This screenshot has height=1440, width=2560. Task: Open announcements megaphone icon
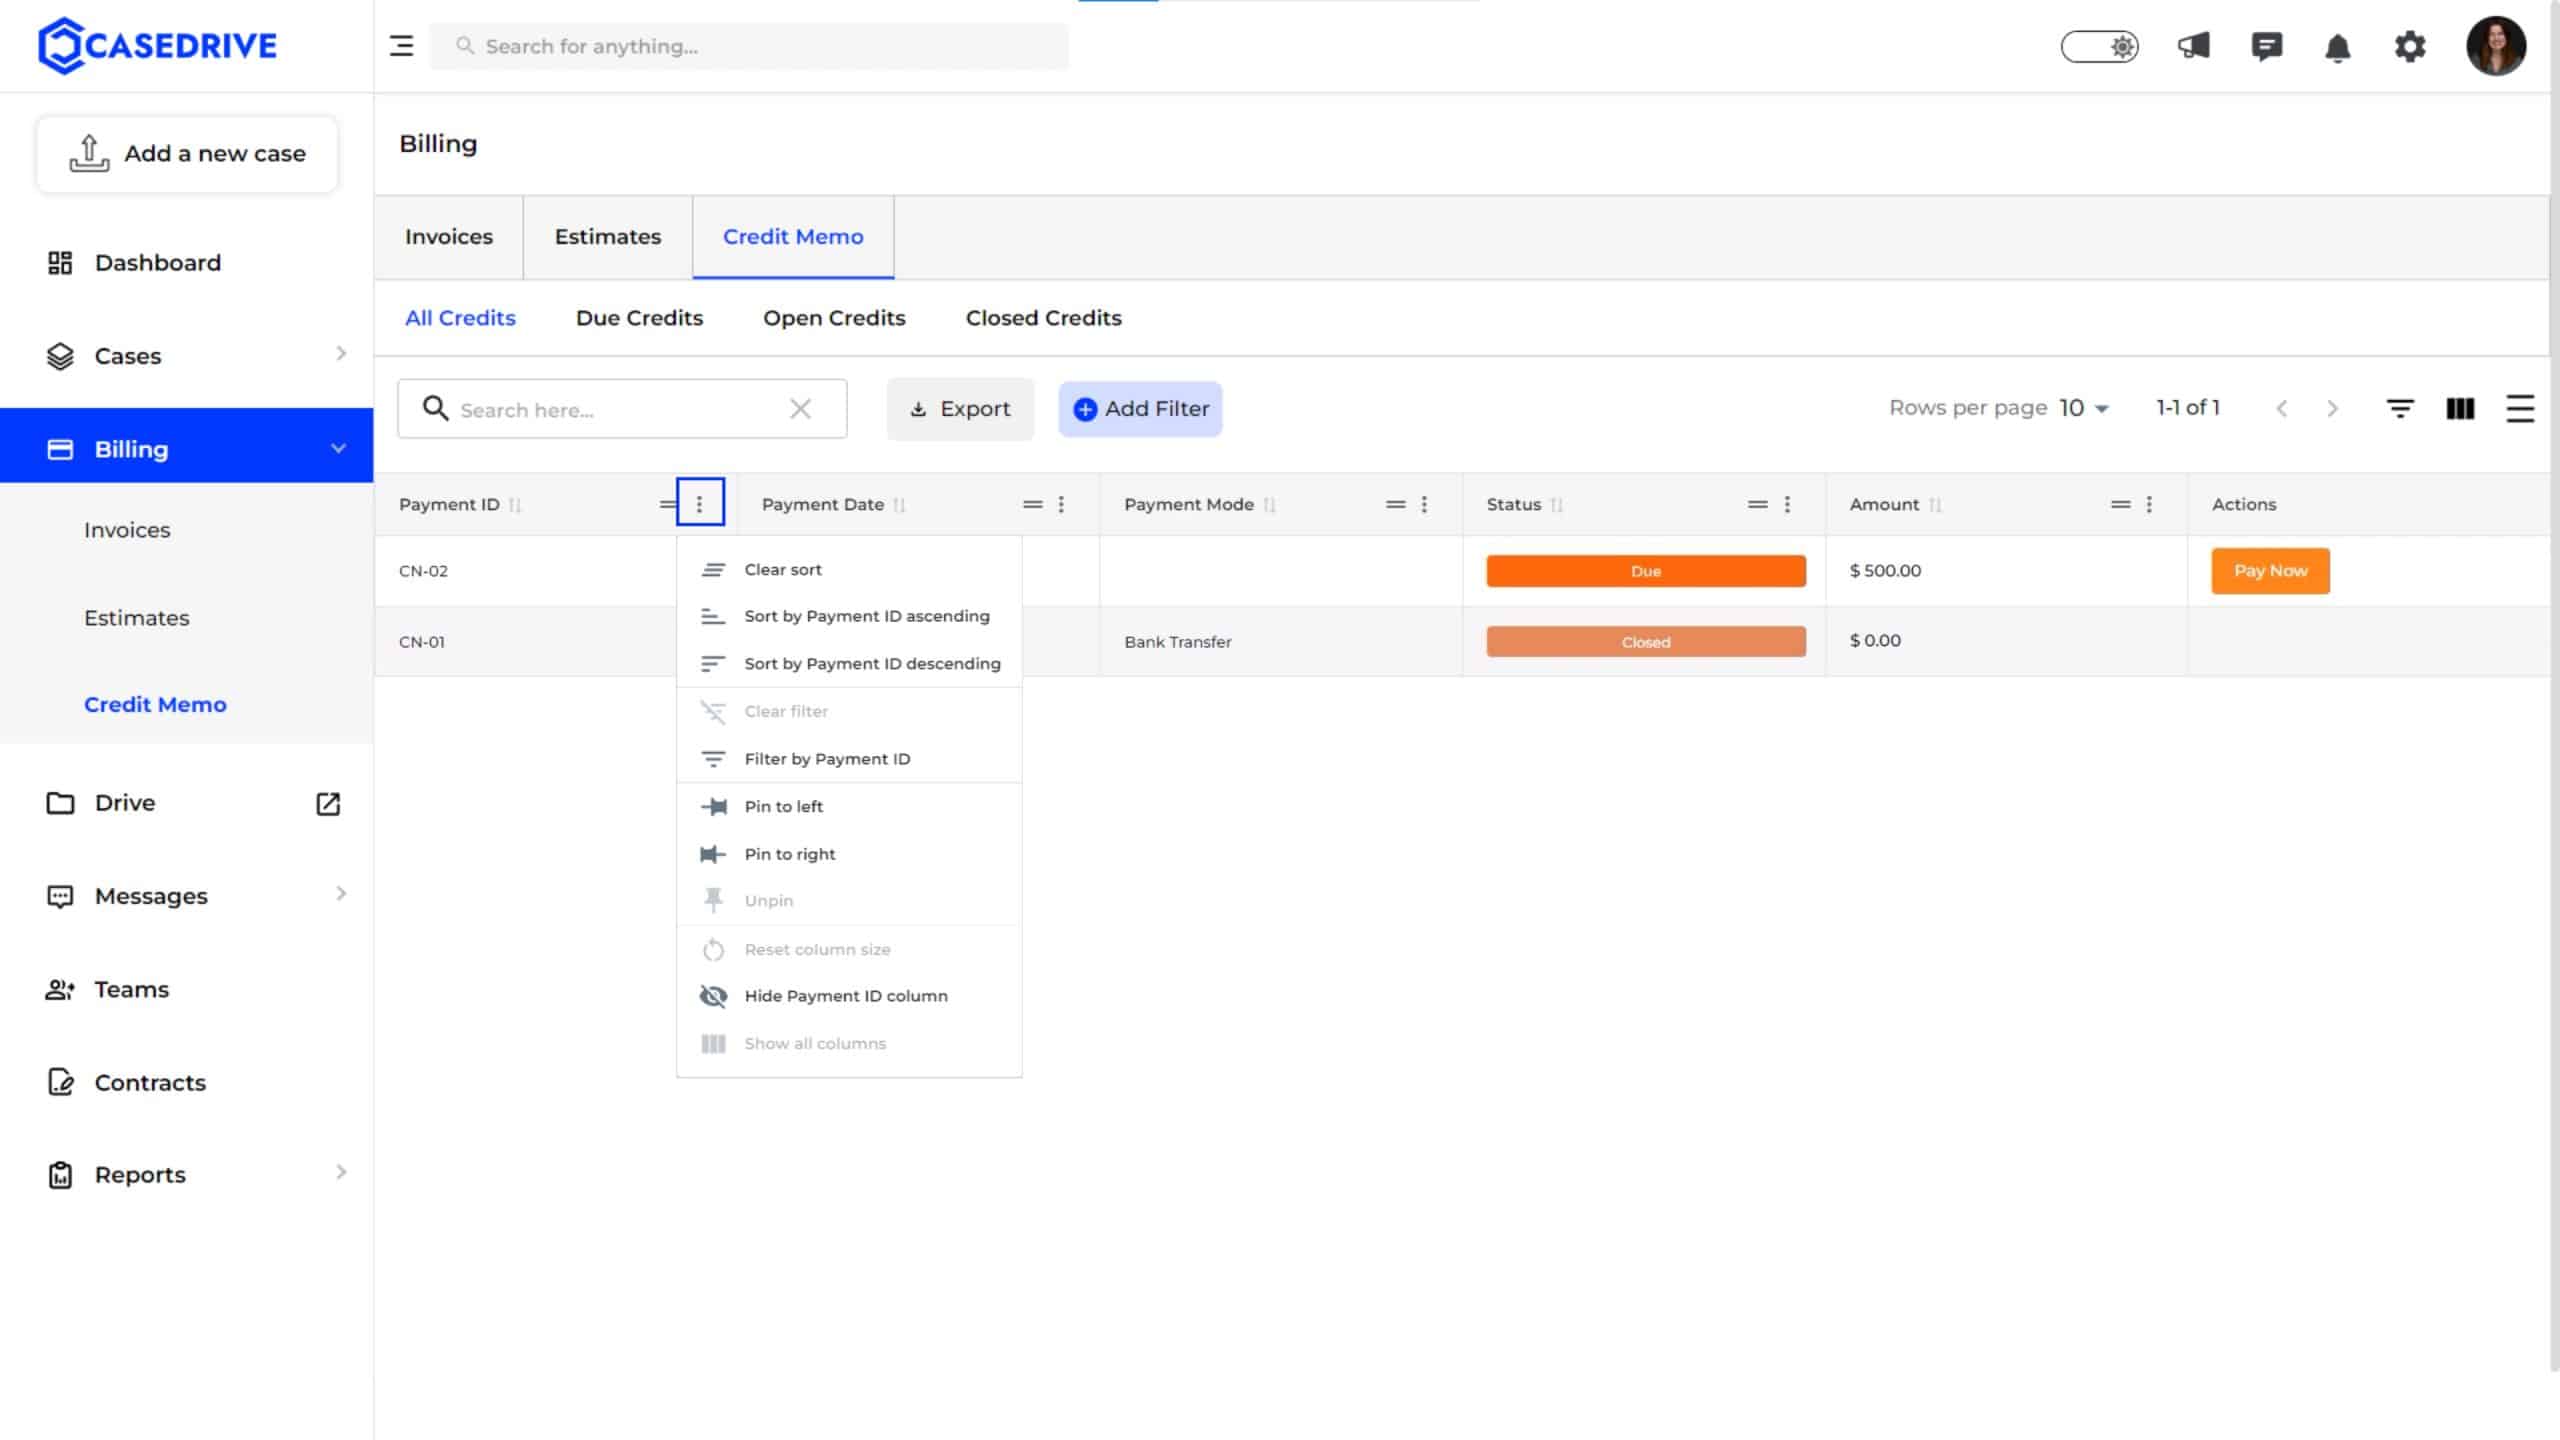(x=2193, y=46)
